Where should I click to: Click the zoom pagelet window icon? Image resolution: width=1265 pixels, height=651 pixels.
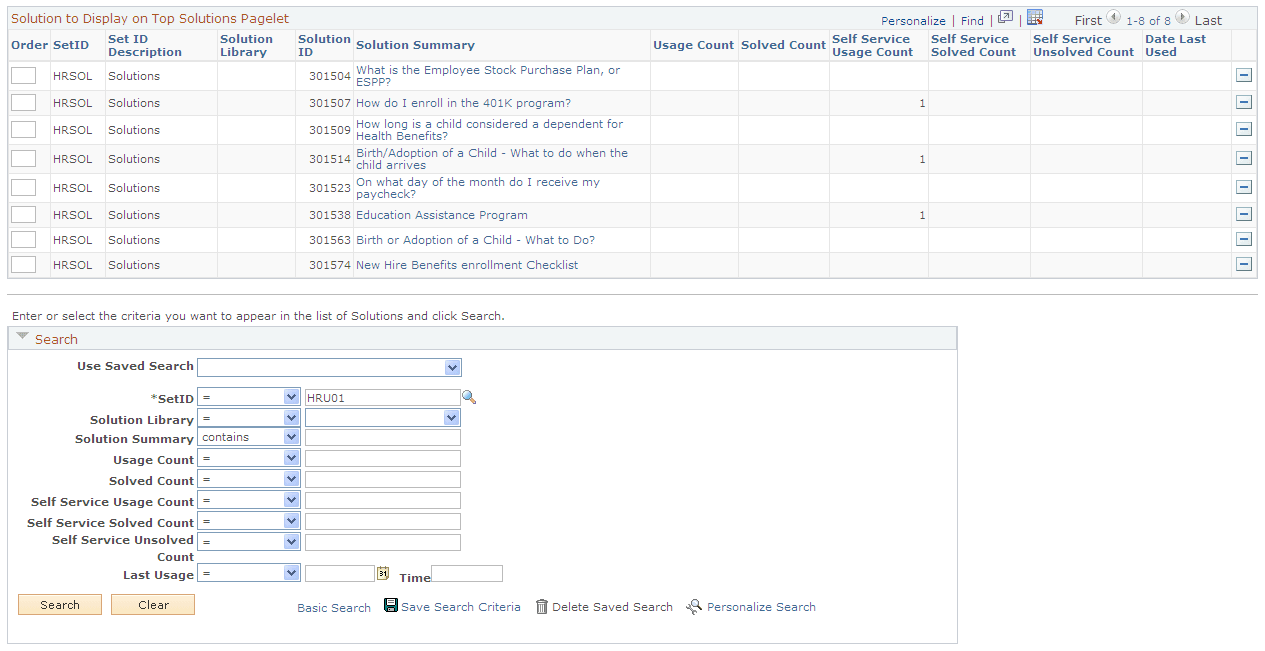coord(1004,18)
